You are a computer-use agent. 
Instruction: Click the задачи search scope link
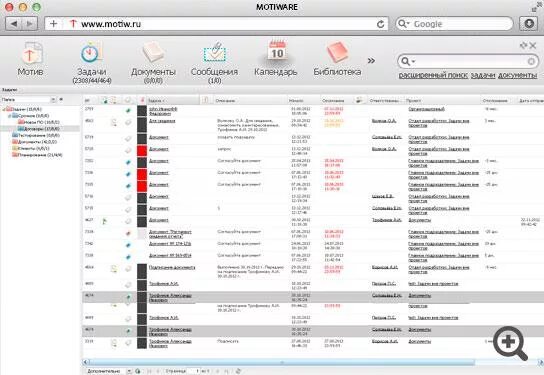click(483, 75)
